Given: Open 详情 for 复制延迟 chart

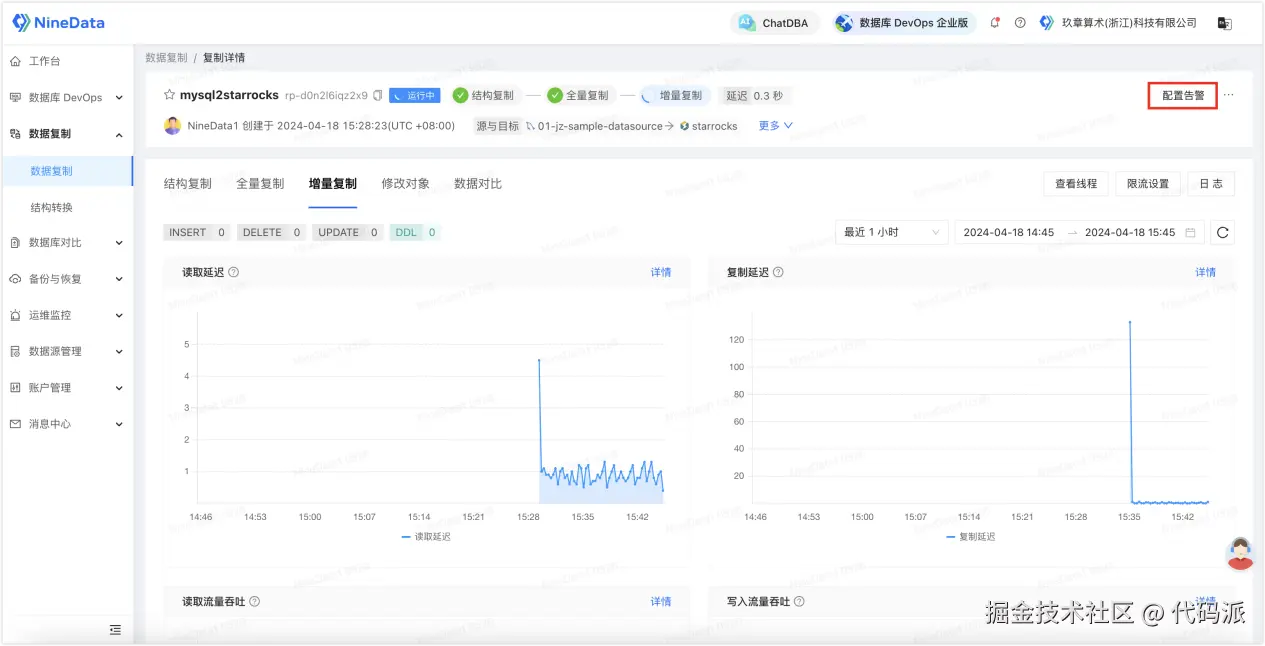Looking at the screenshot, I should [1206, 272].
